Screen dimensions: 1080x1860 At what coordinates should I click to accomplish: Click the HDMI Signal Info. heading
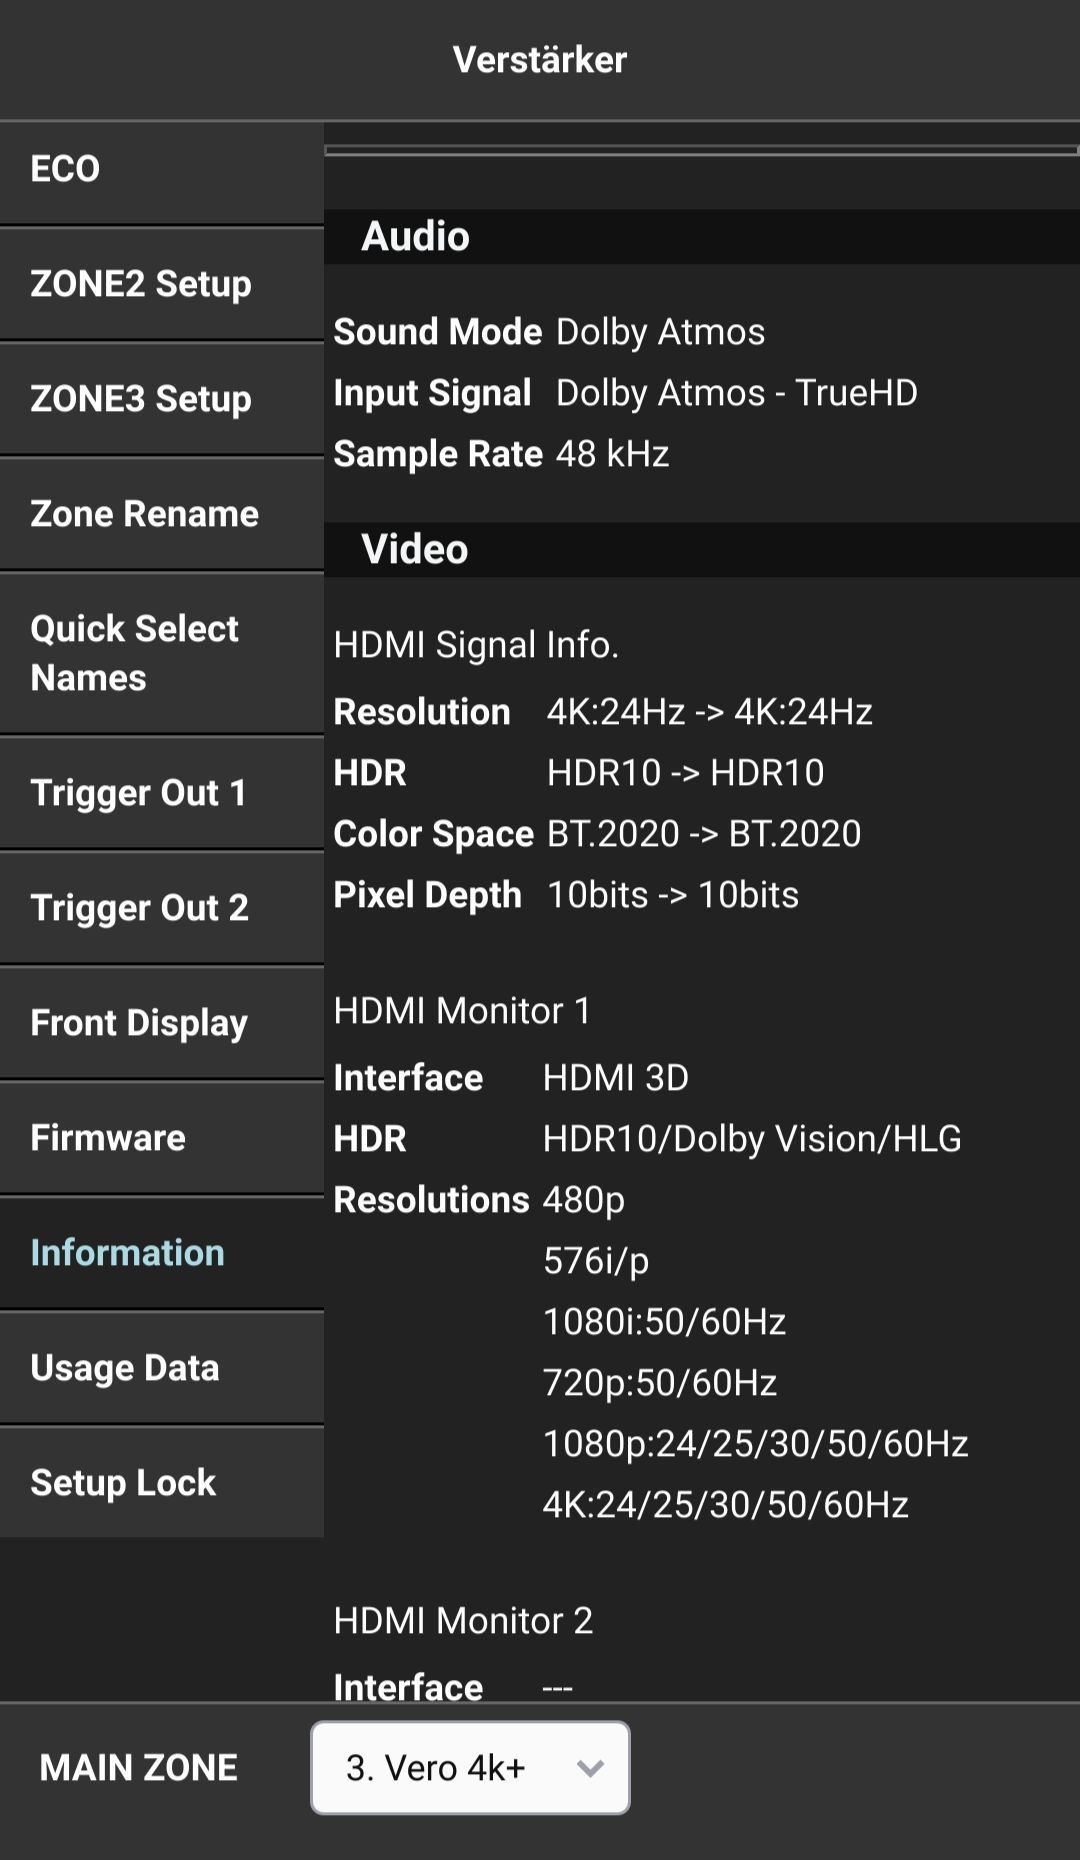[476, 645]
